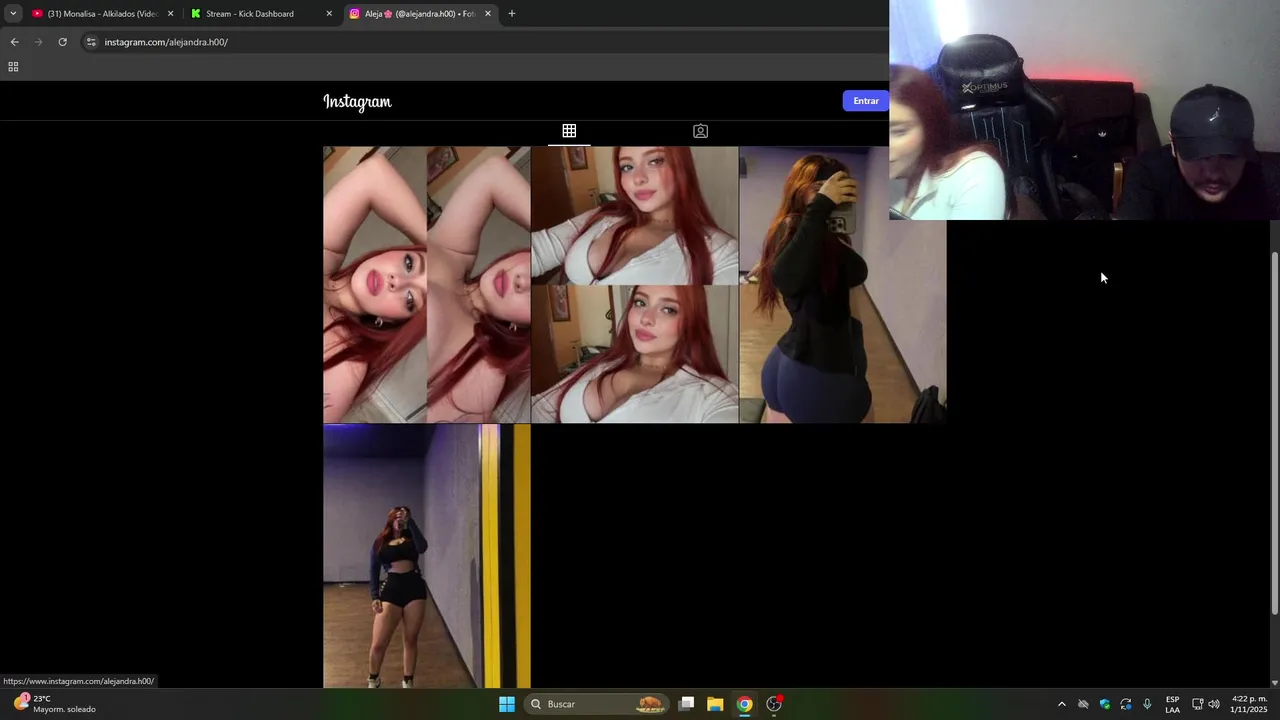
Task: Go back to the previous page
Action: 14,42
